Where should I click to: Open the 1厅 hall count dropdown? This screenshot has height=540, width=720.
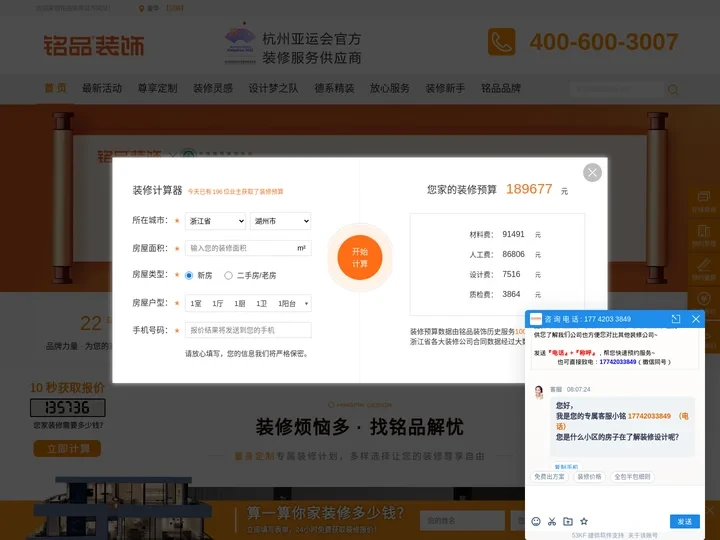(x=218, y=304)
